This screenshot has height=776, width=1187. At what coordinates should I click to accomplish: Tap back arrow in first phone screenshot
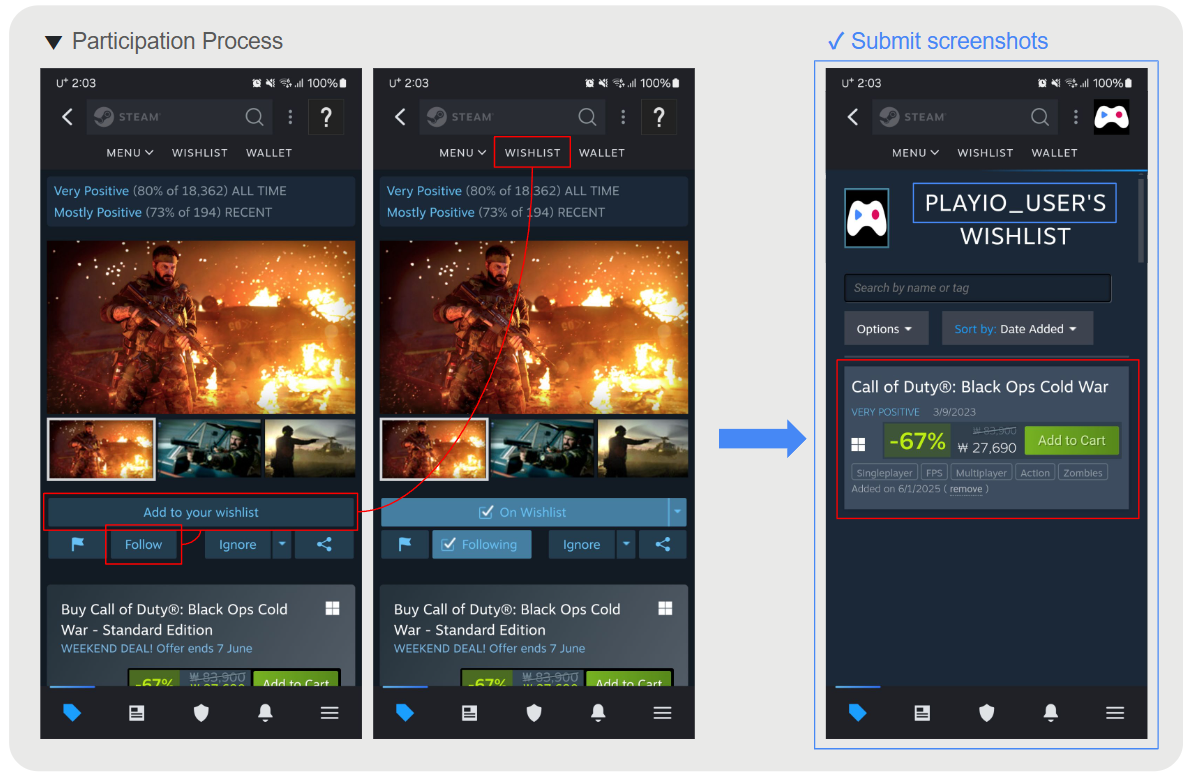67,117
